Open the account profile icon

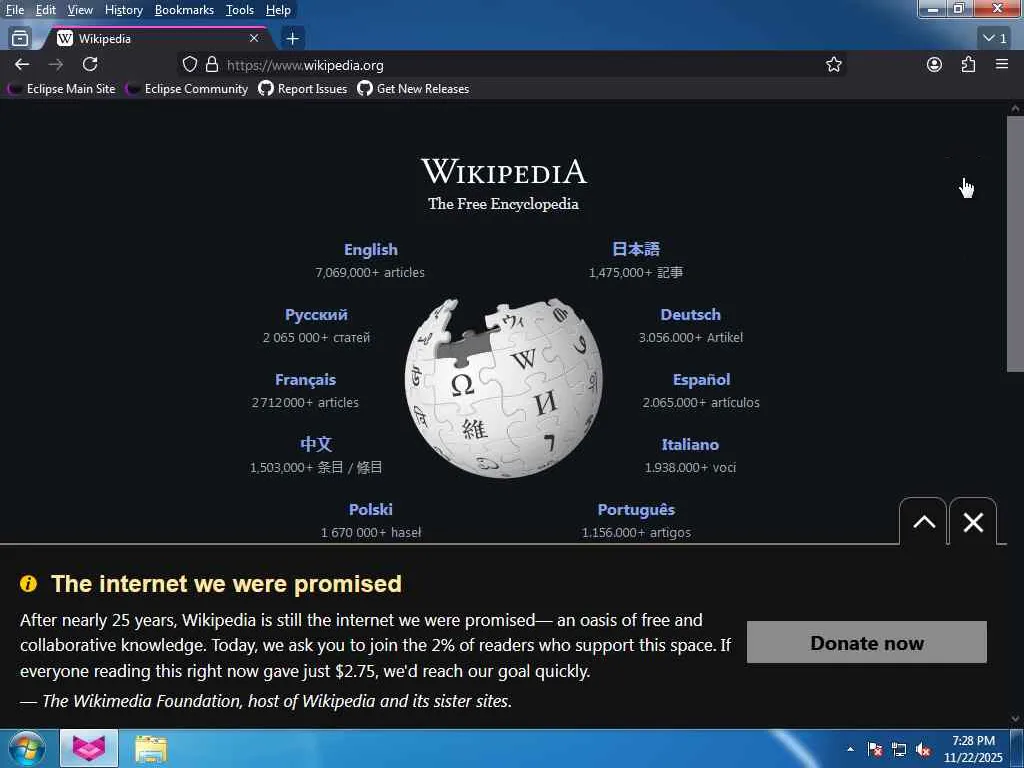(935, 64)
